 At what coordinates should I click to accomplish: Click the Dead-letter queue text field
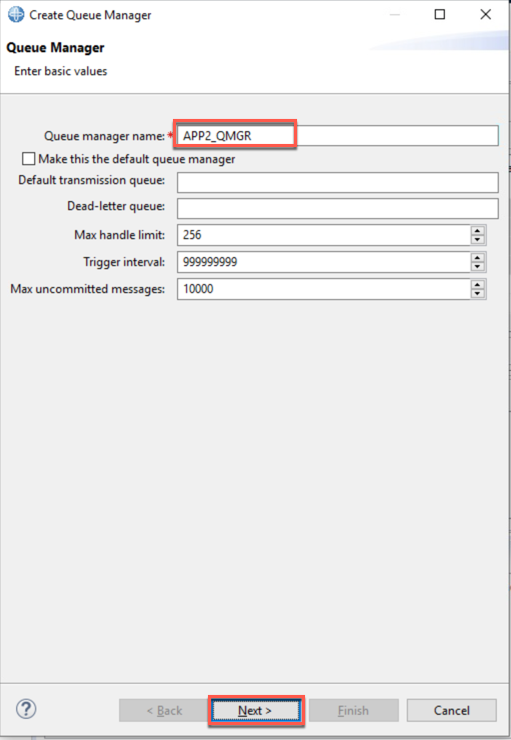click(337, 208)
